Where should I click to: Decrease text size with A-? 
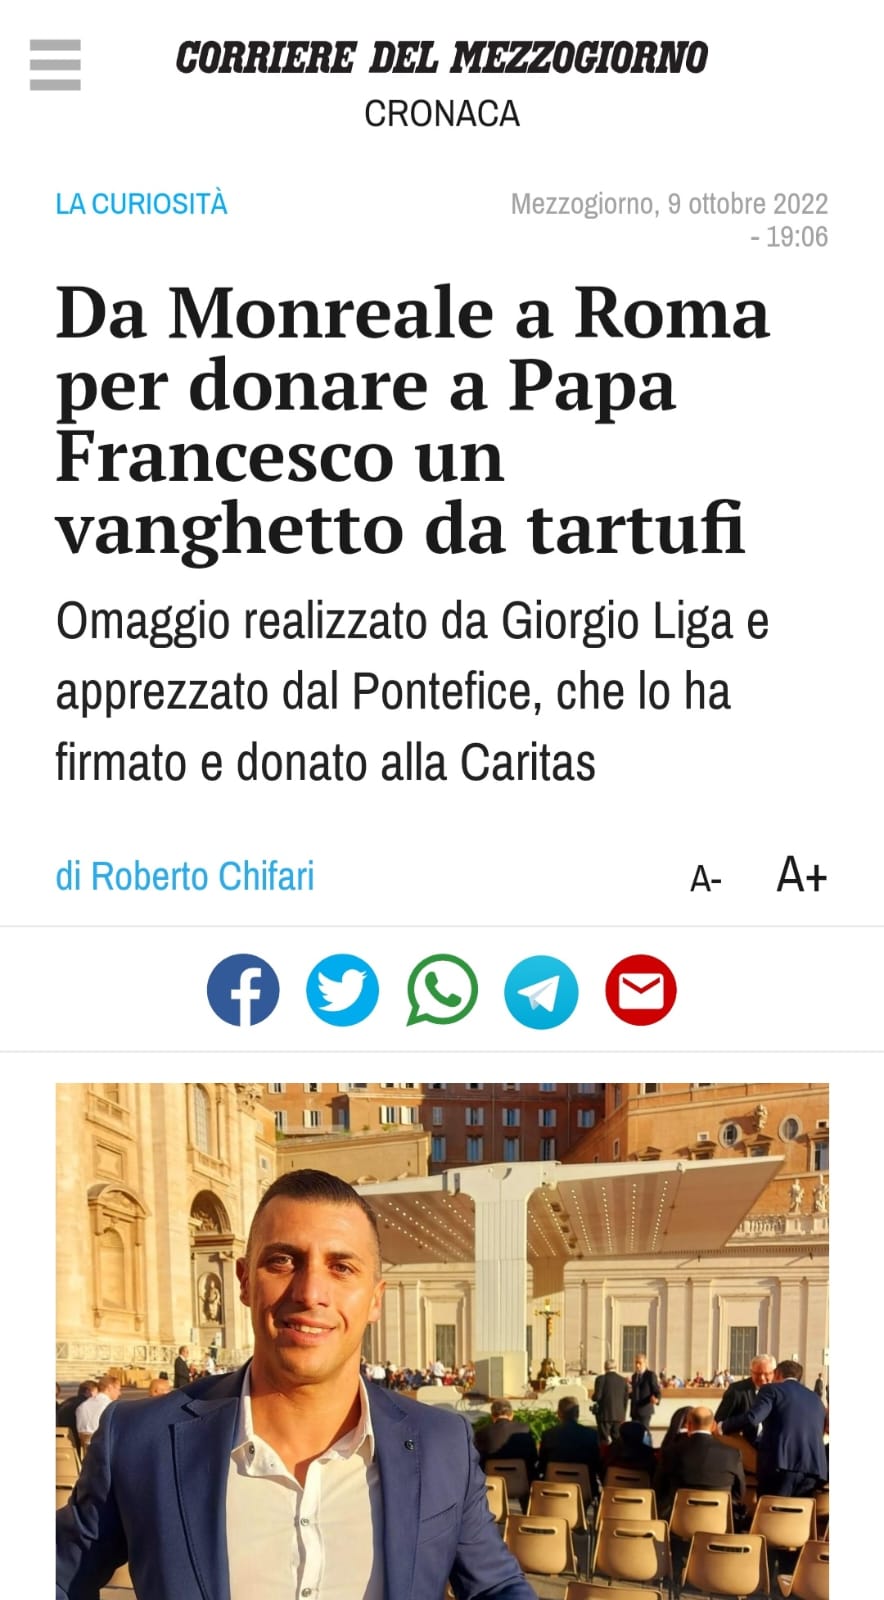[706, 879]
